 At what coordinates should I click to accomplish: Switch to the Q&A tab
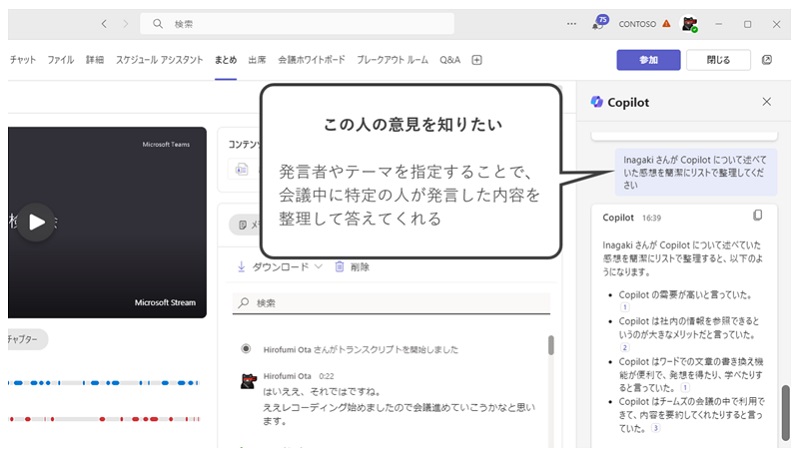pos(450,60)
